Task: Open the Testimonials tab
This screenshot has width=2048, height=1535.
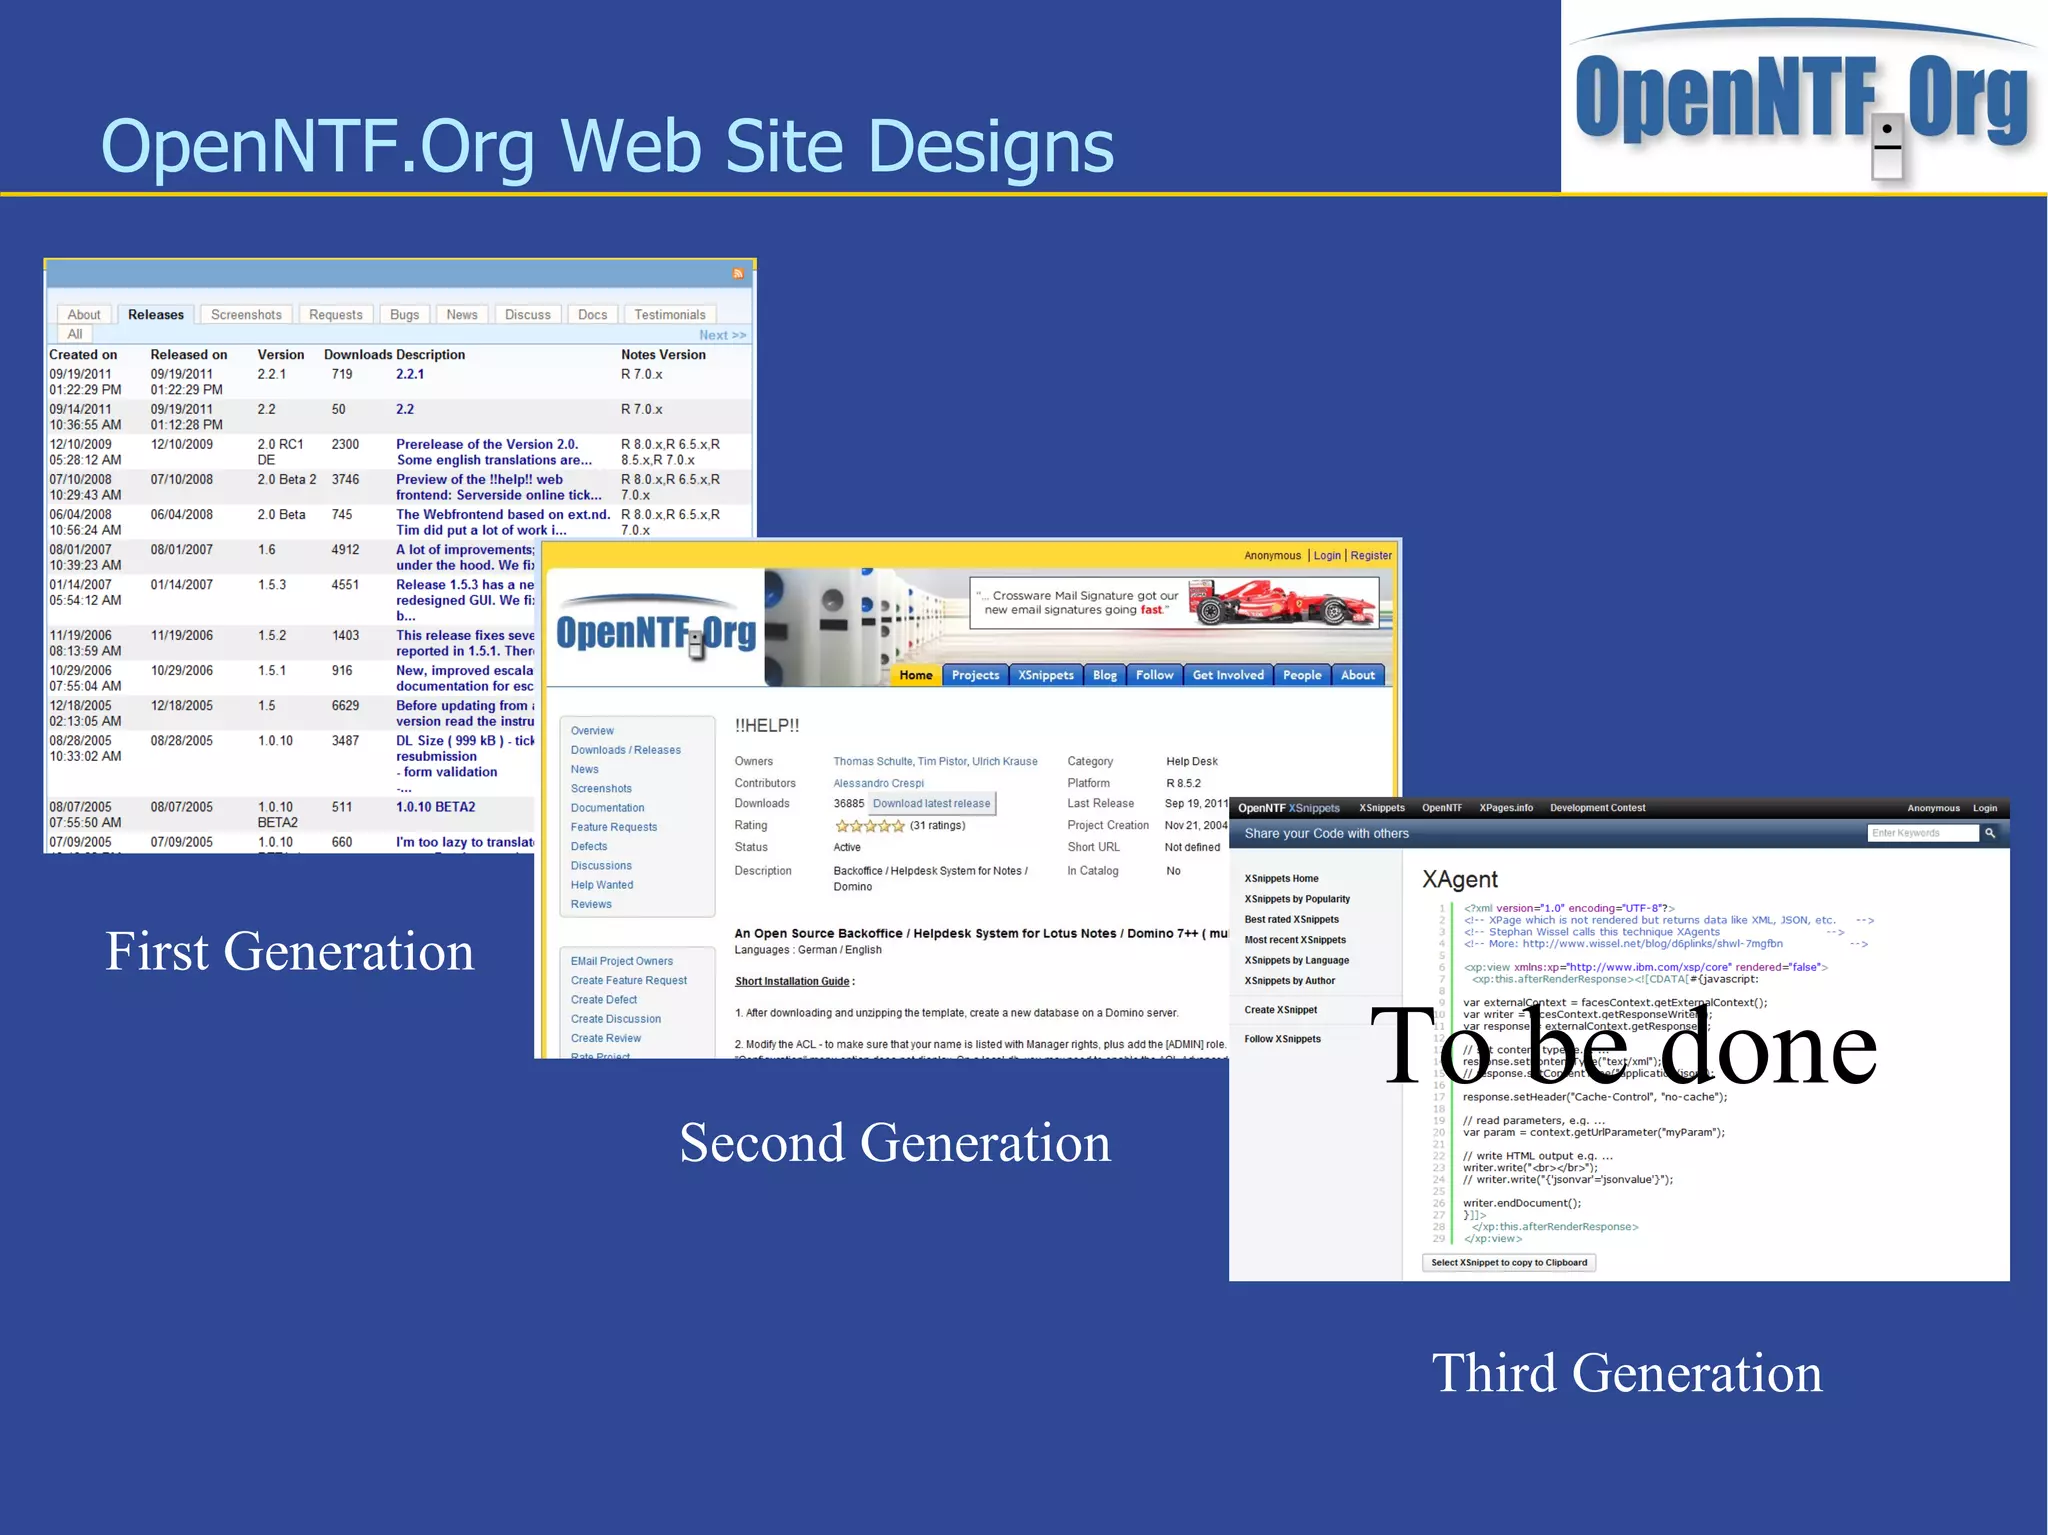Action: coord(670,315)
